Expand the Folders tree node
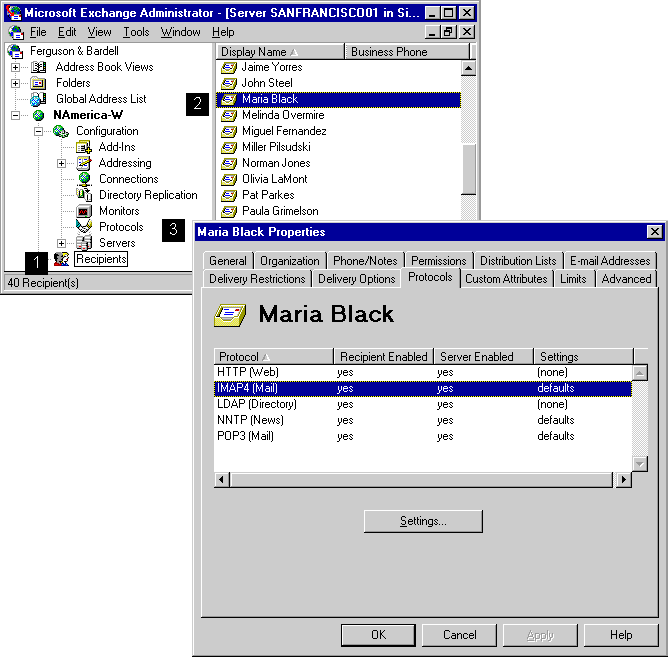 coord(15,83)
